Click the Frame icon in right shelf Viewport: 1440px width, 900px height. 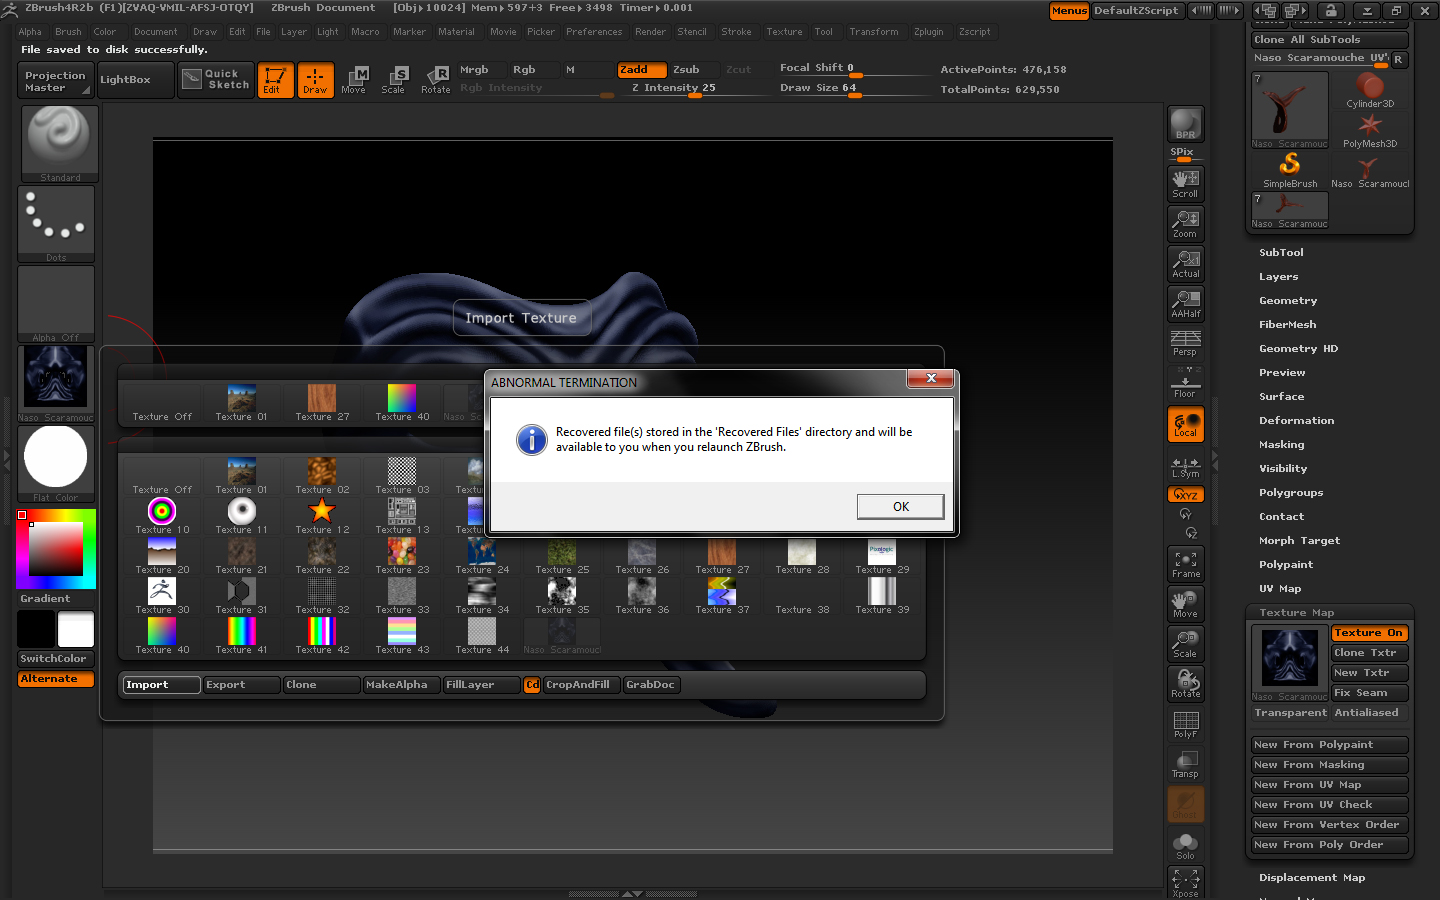pos(1185,564)
